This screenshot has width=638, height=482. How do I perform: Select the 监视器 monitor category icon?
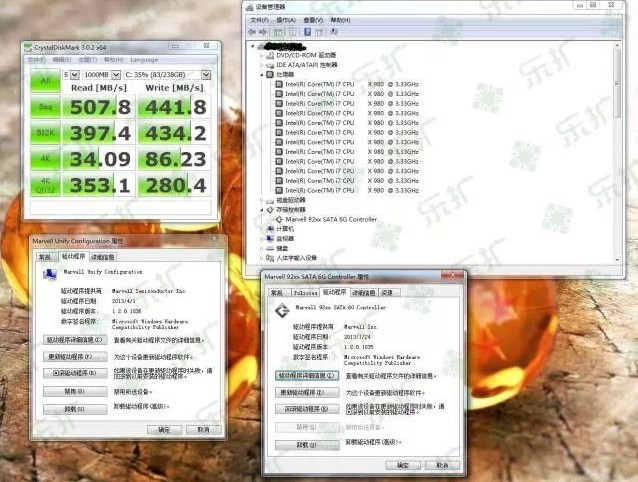(270, 239)
